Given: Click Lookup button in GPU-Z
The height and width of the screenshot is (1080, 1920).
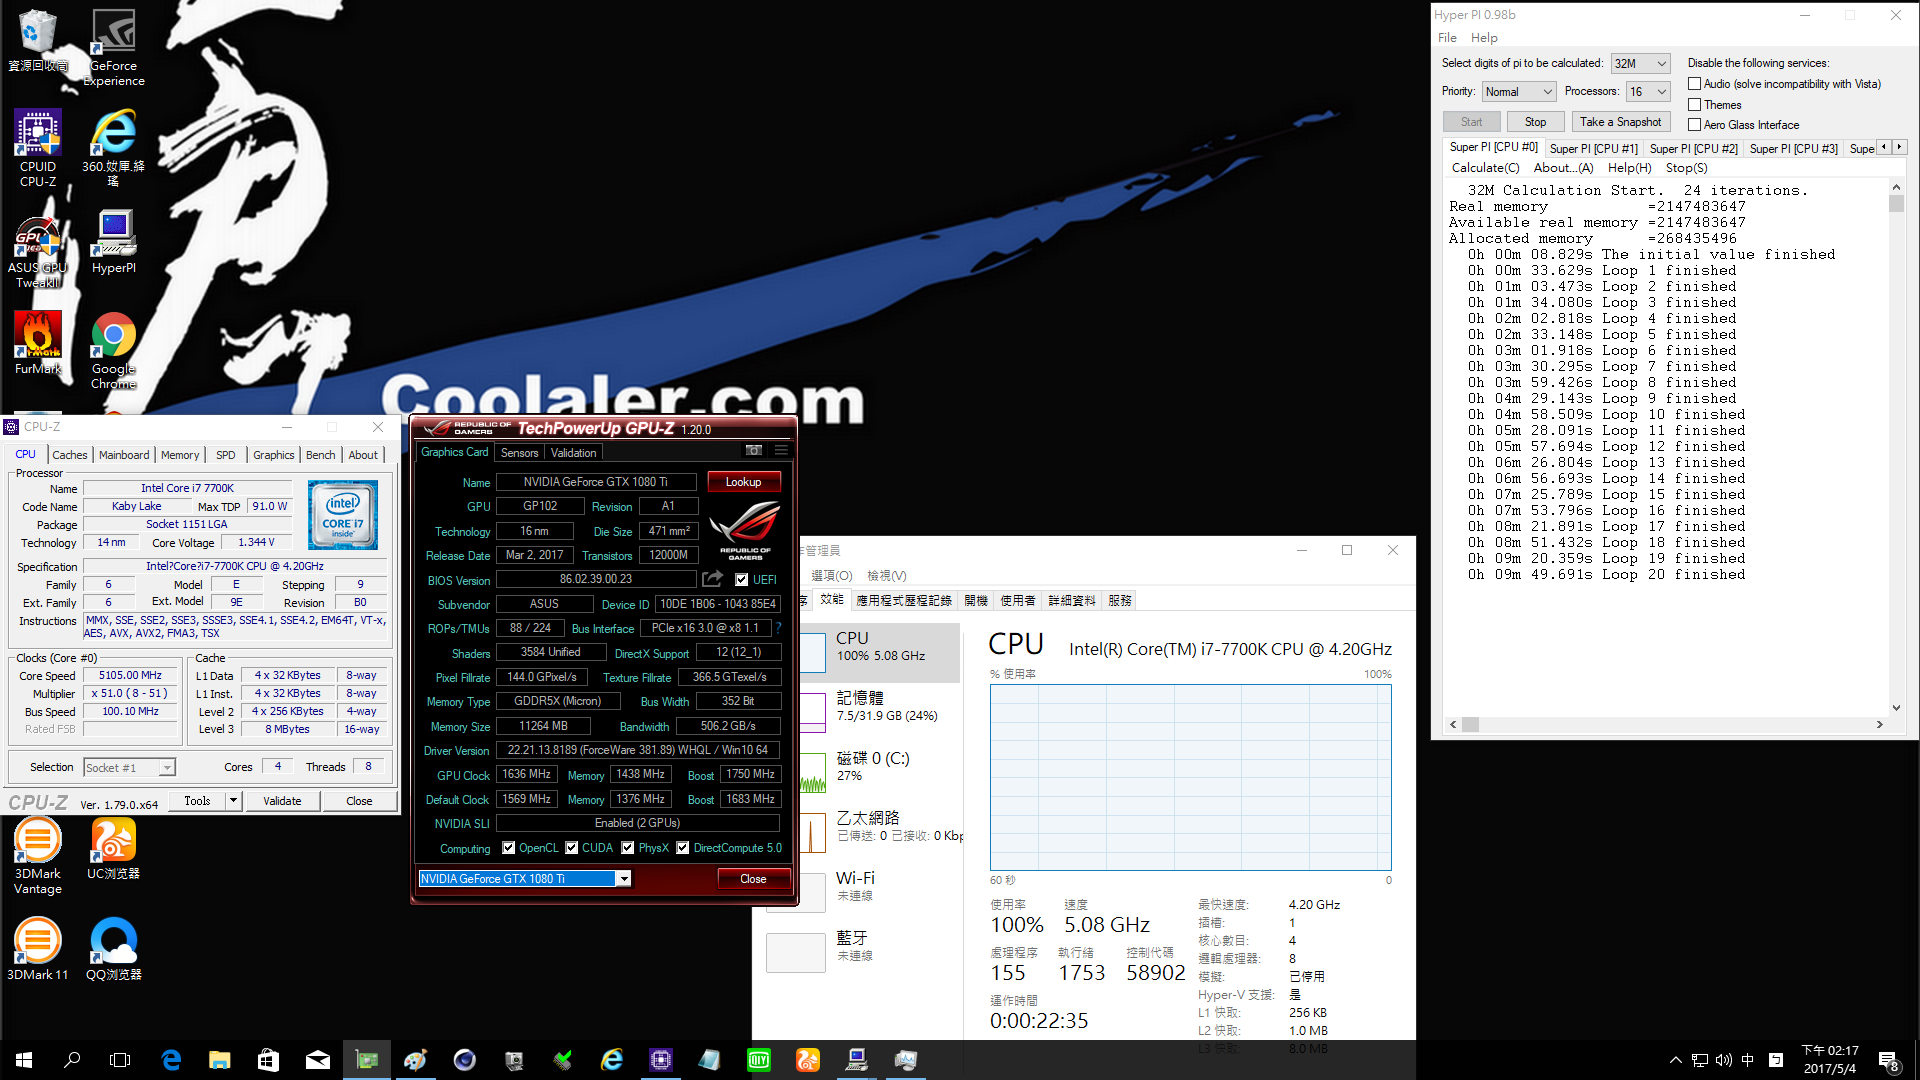Looking at the screenshot, I should coord(744,482).
